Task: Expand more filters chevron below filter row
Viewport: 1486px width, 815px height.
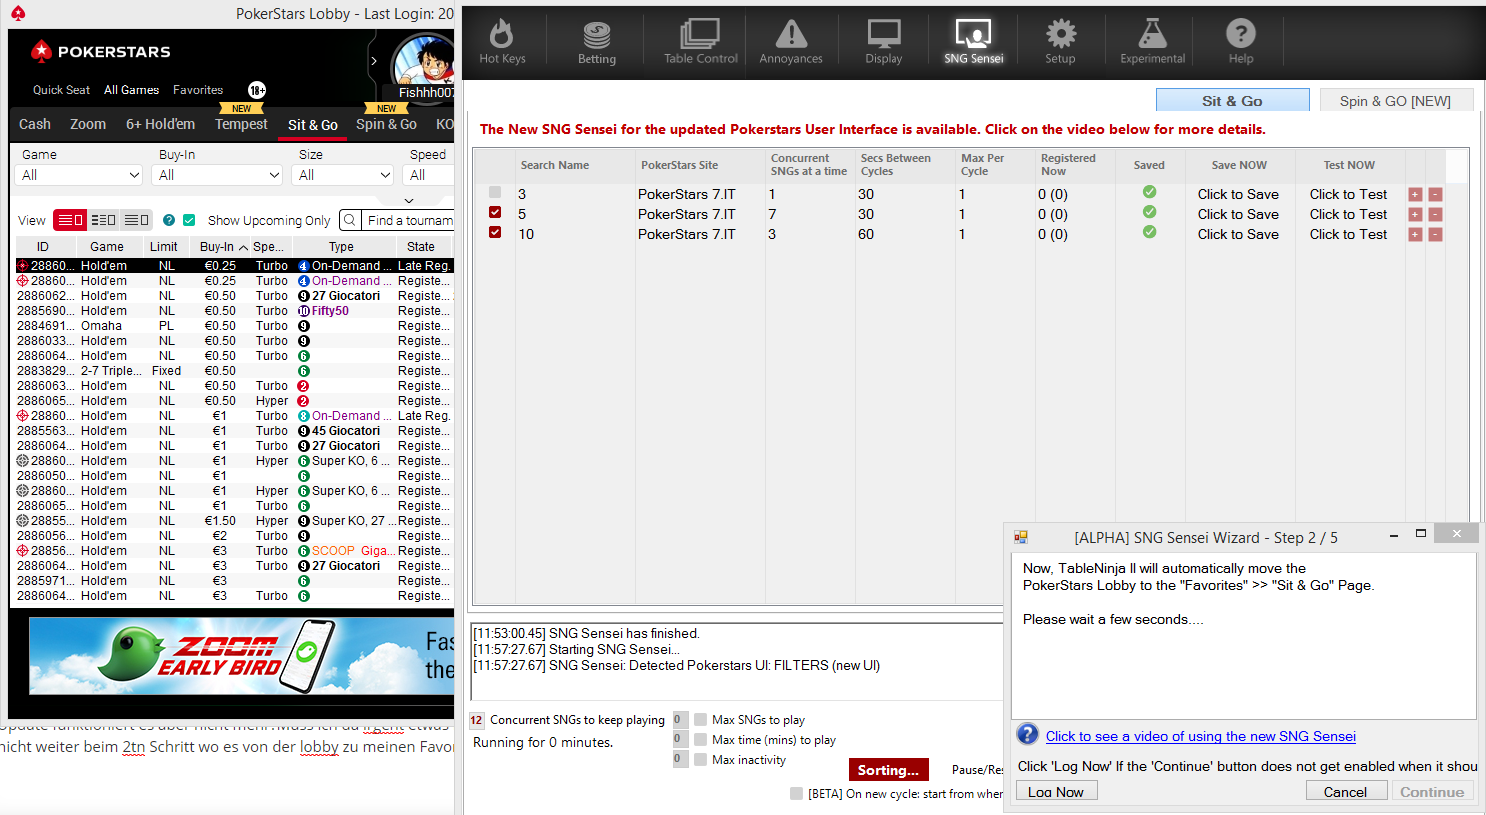Action: (x=408, y=200)
